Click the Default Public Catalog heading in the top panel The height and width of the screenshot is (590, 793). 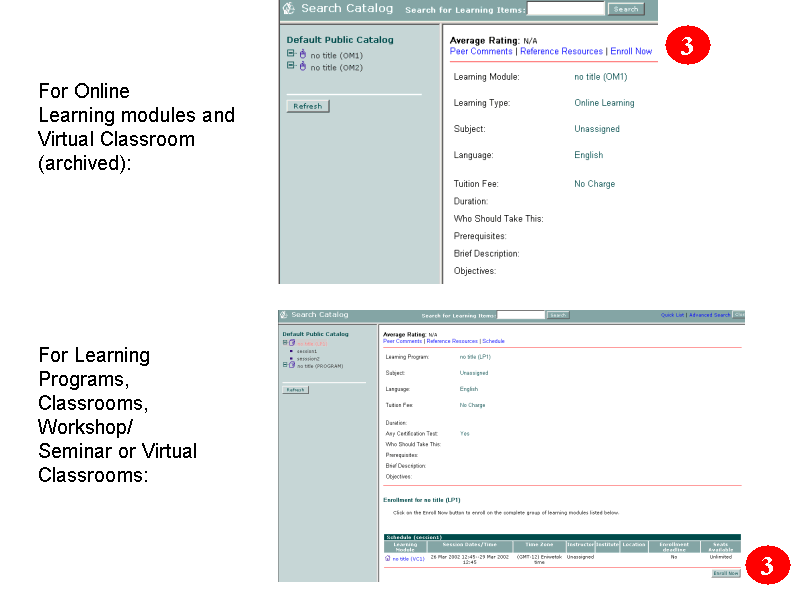[340, 40]
